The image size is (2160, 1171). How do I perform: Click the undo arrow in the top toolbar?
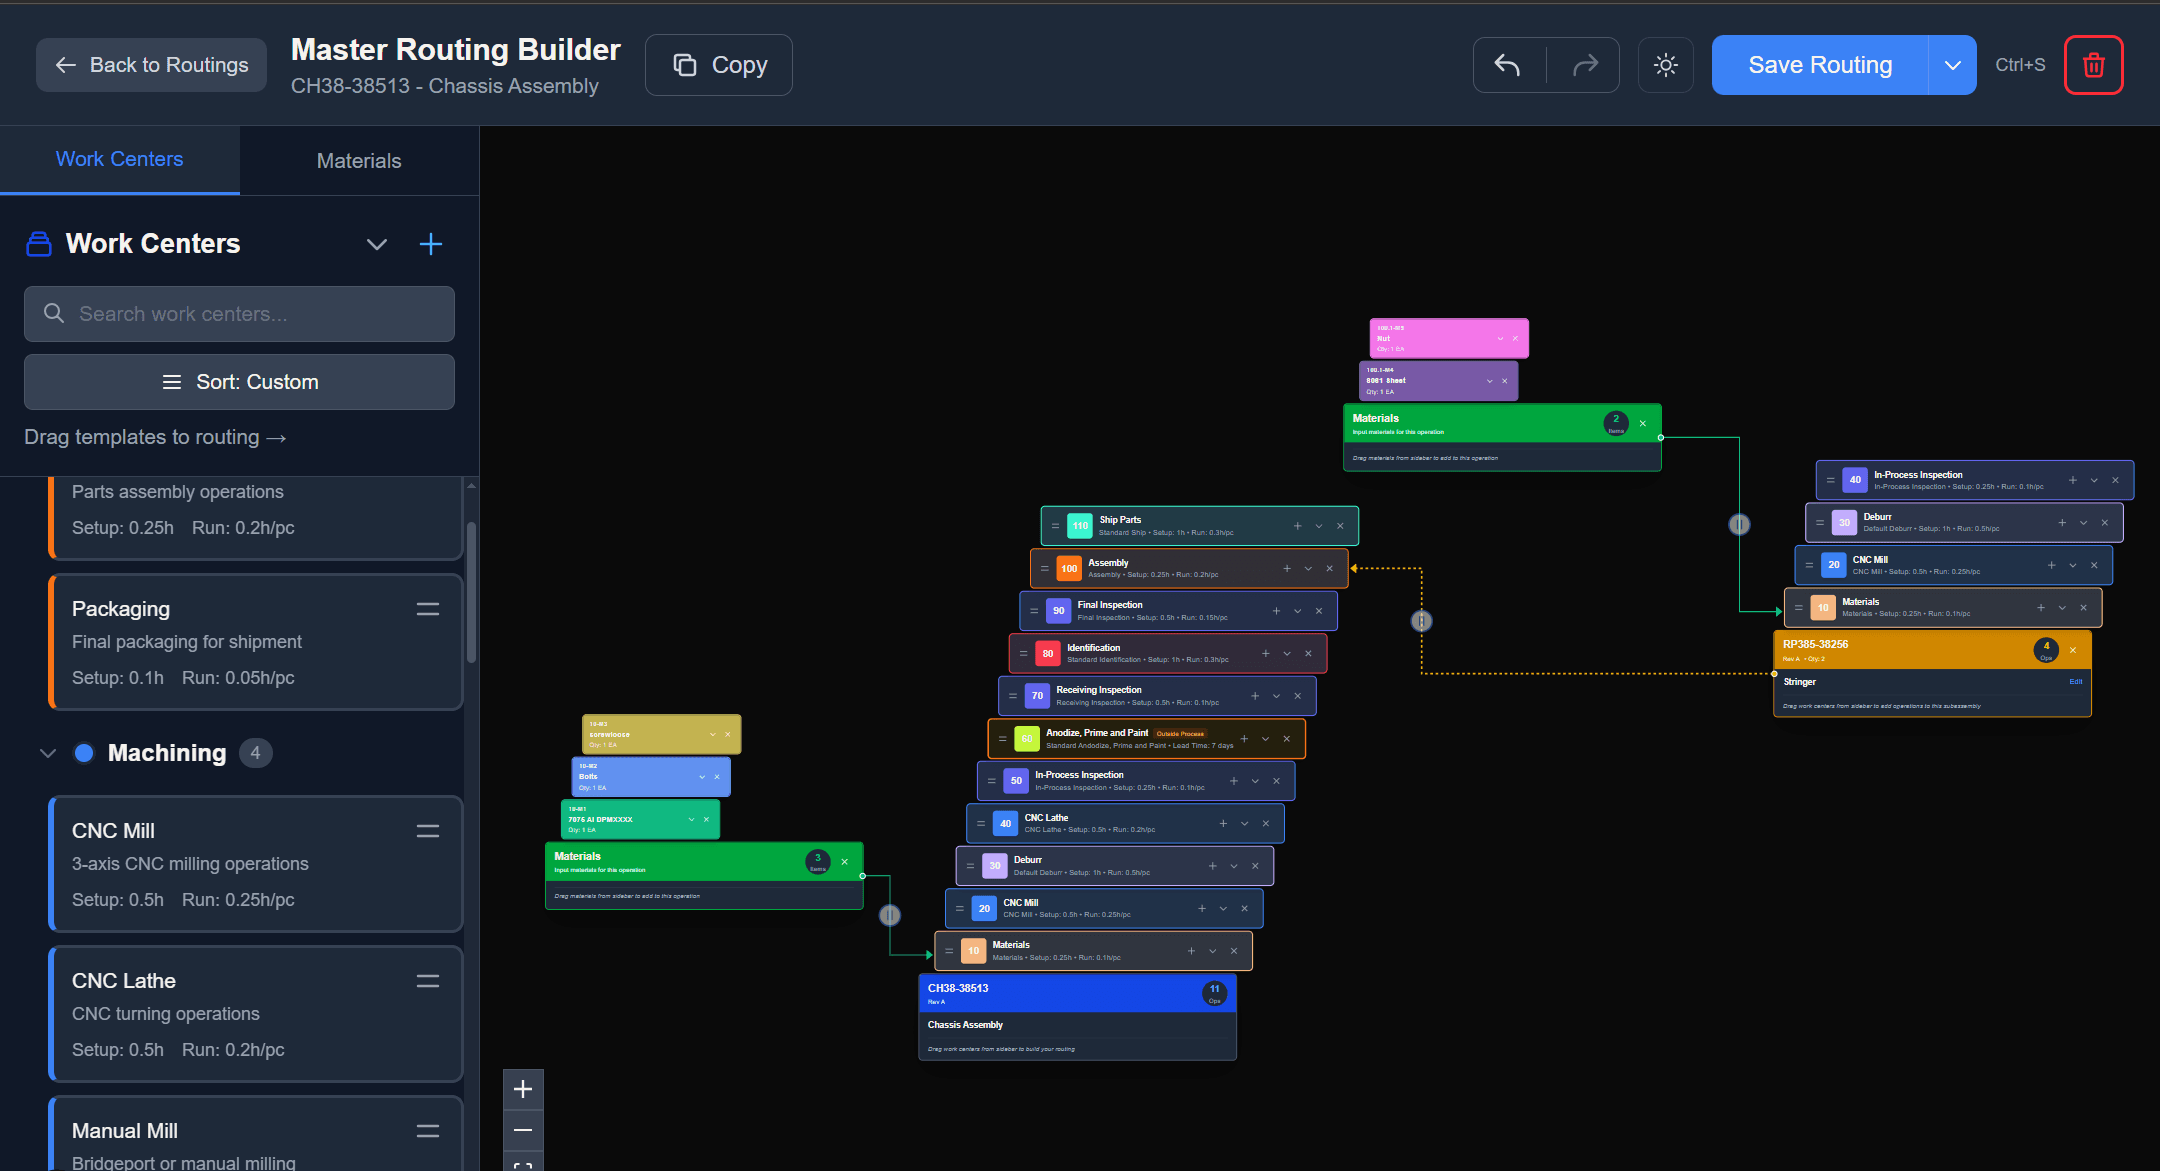pos(1508,64)
